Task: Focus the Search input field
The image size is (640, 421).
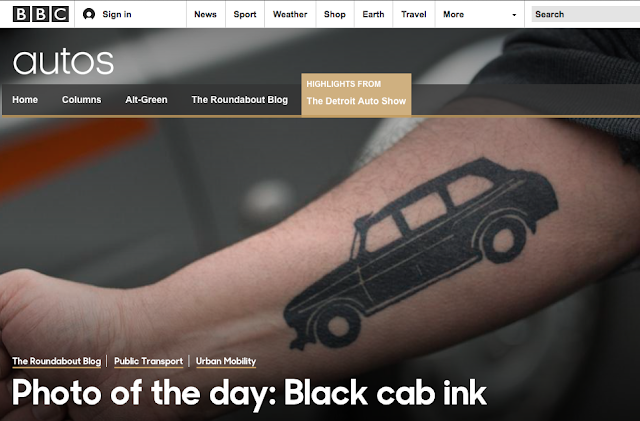Action: (x=586, y=14)
